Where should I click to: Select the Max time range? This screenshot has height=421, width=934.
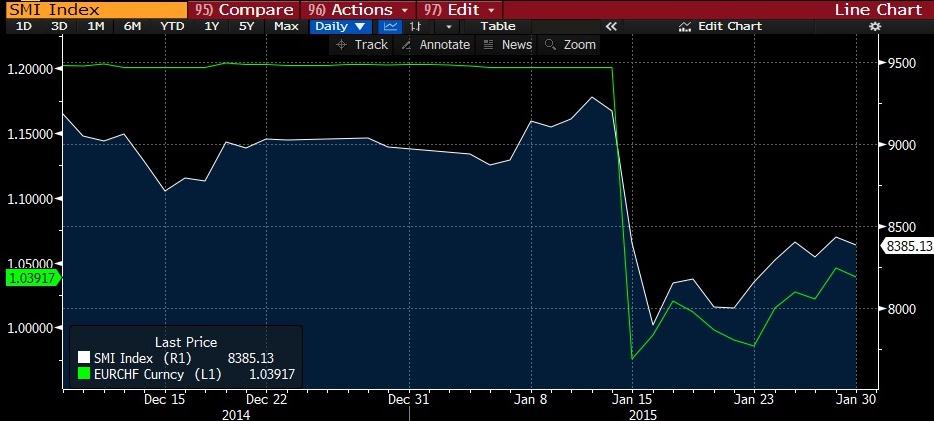pos(286,26)
